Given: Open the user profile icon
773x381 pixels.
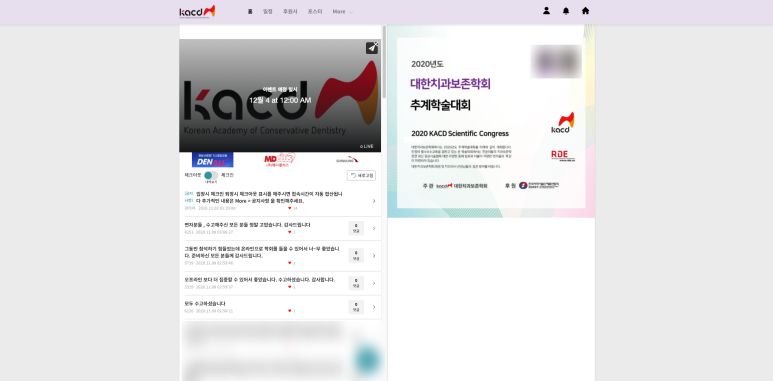Looking at the screenshot, I should [x=546, y=10].
